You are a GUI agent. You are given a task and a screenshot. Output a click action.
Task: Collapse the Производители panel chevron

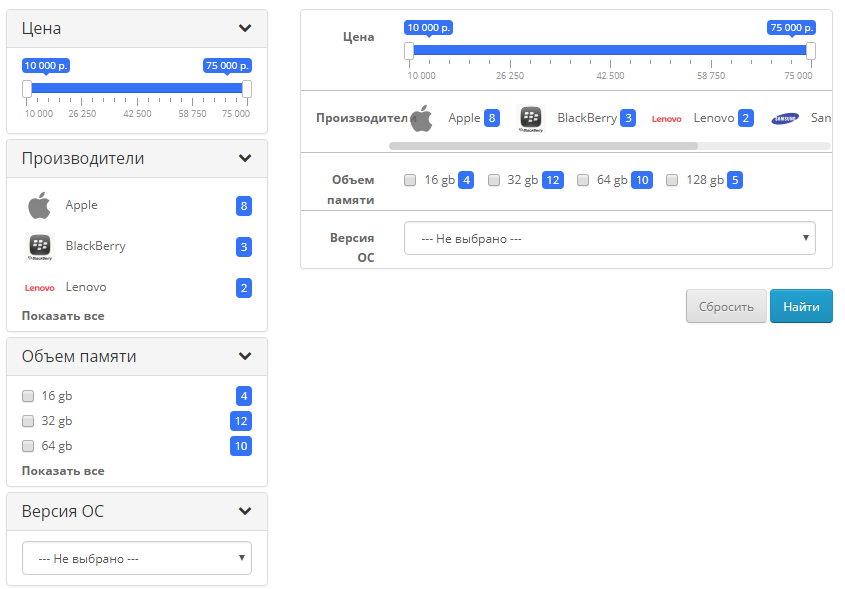pos(245,158)
